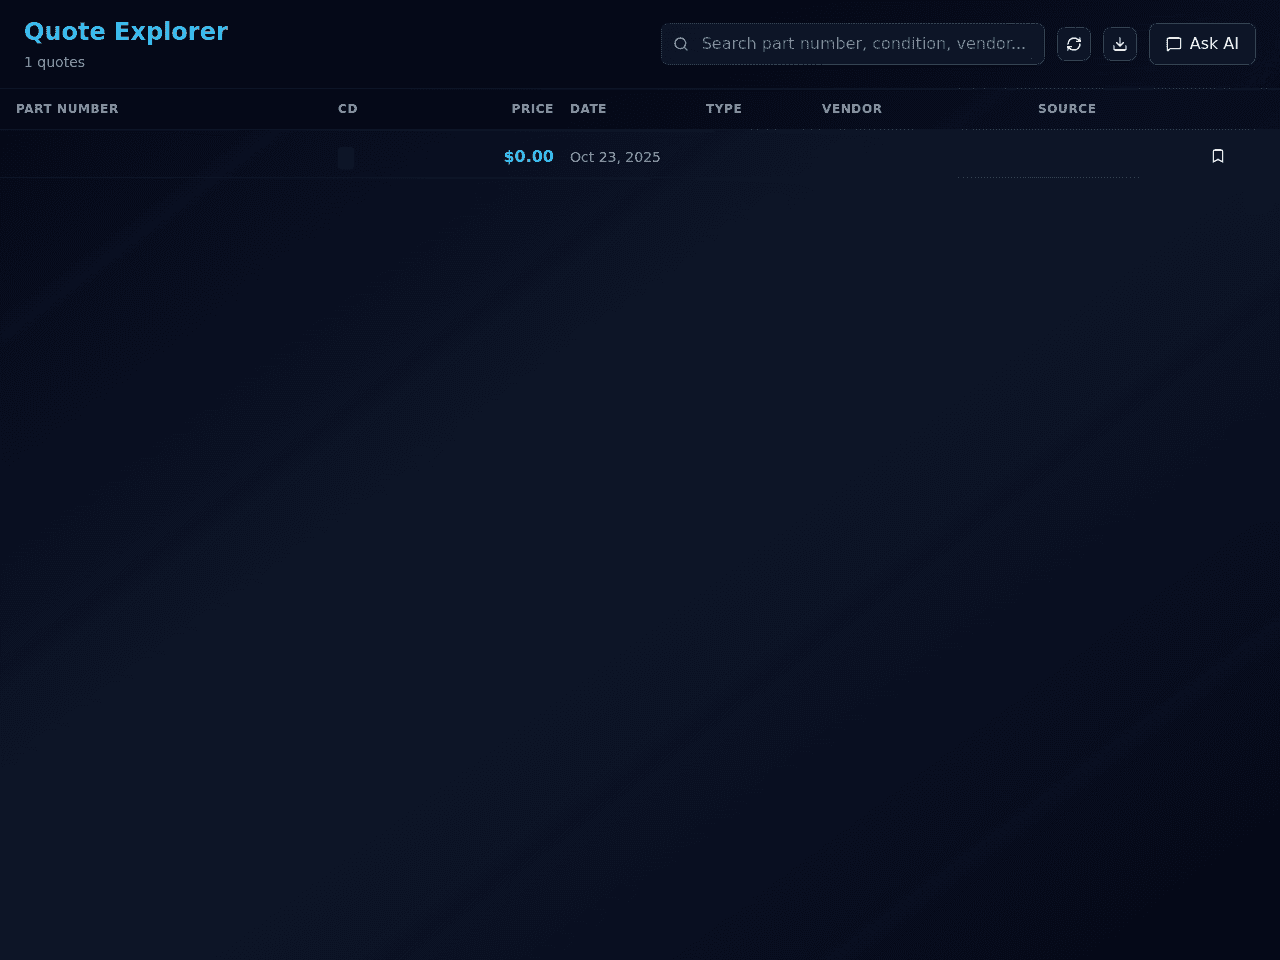Click the magnifier icon in search box
The image size is (1280, 960).
[x=681, y=44]
